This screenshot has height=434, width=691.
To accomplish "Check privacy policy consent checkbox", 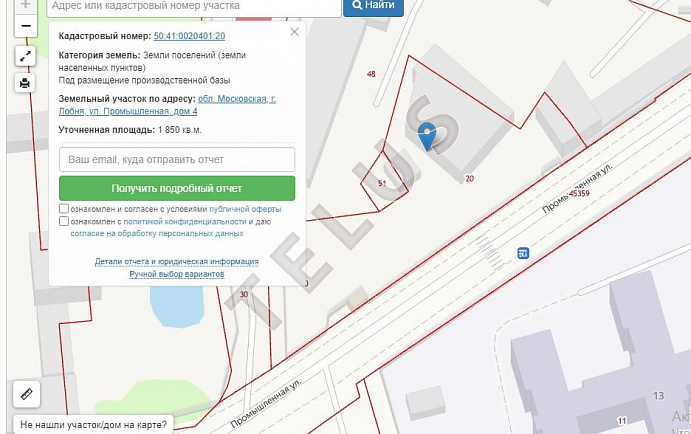I will pyautogui.click(x=64, y=221).
